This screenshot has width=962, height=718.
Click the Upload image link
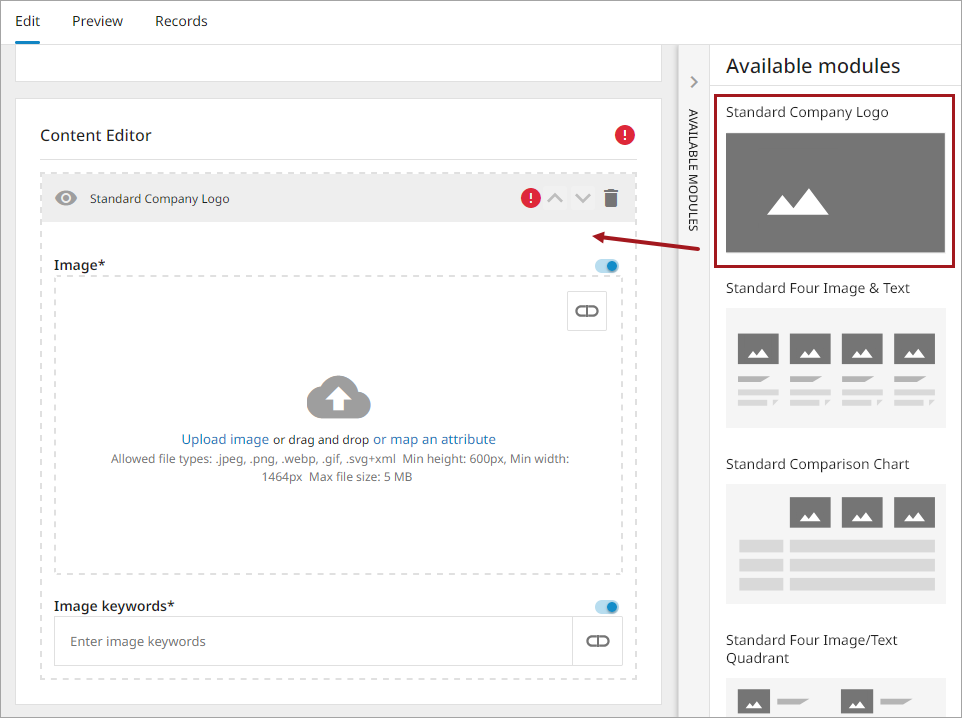[x=225, y=439]
